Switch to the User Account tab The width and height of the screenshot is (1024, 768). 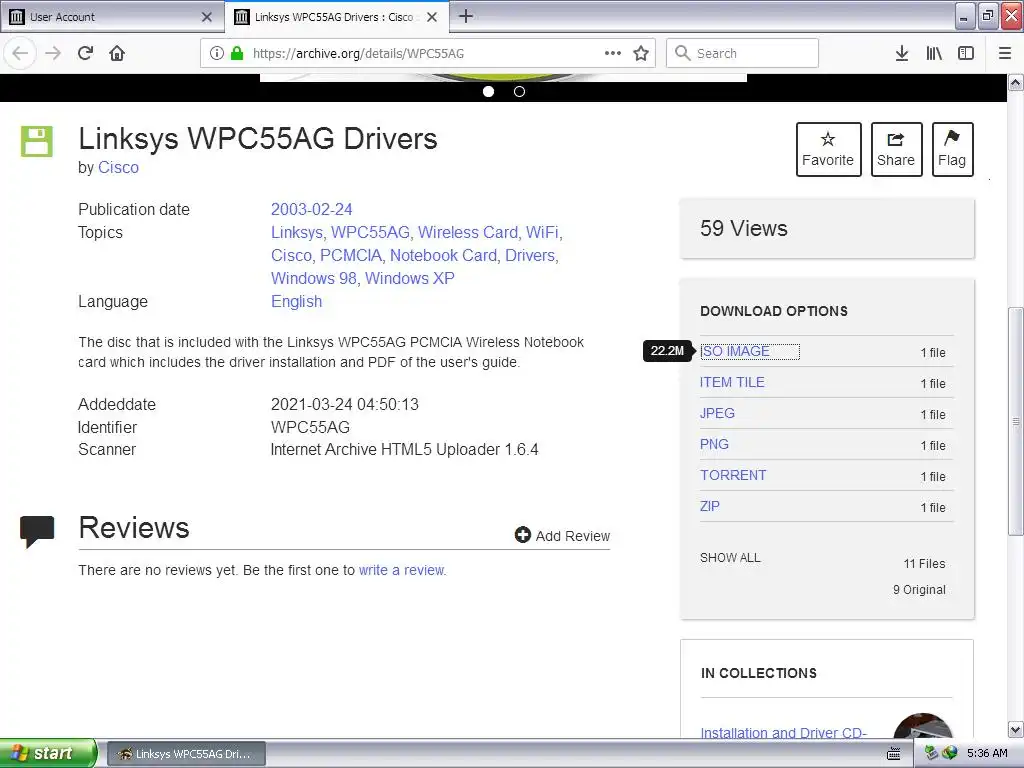pos(111,17)
